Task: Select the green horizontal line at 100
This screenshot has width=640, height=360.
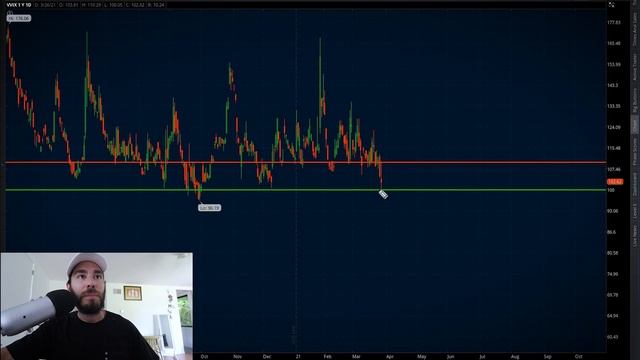Action: point(305,190)
